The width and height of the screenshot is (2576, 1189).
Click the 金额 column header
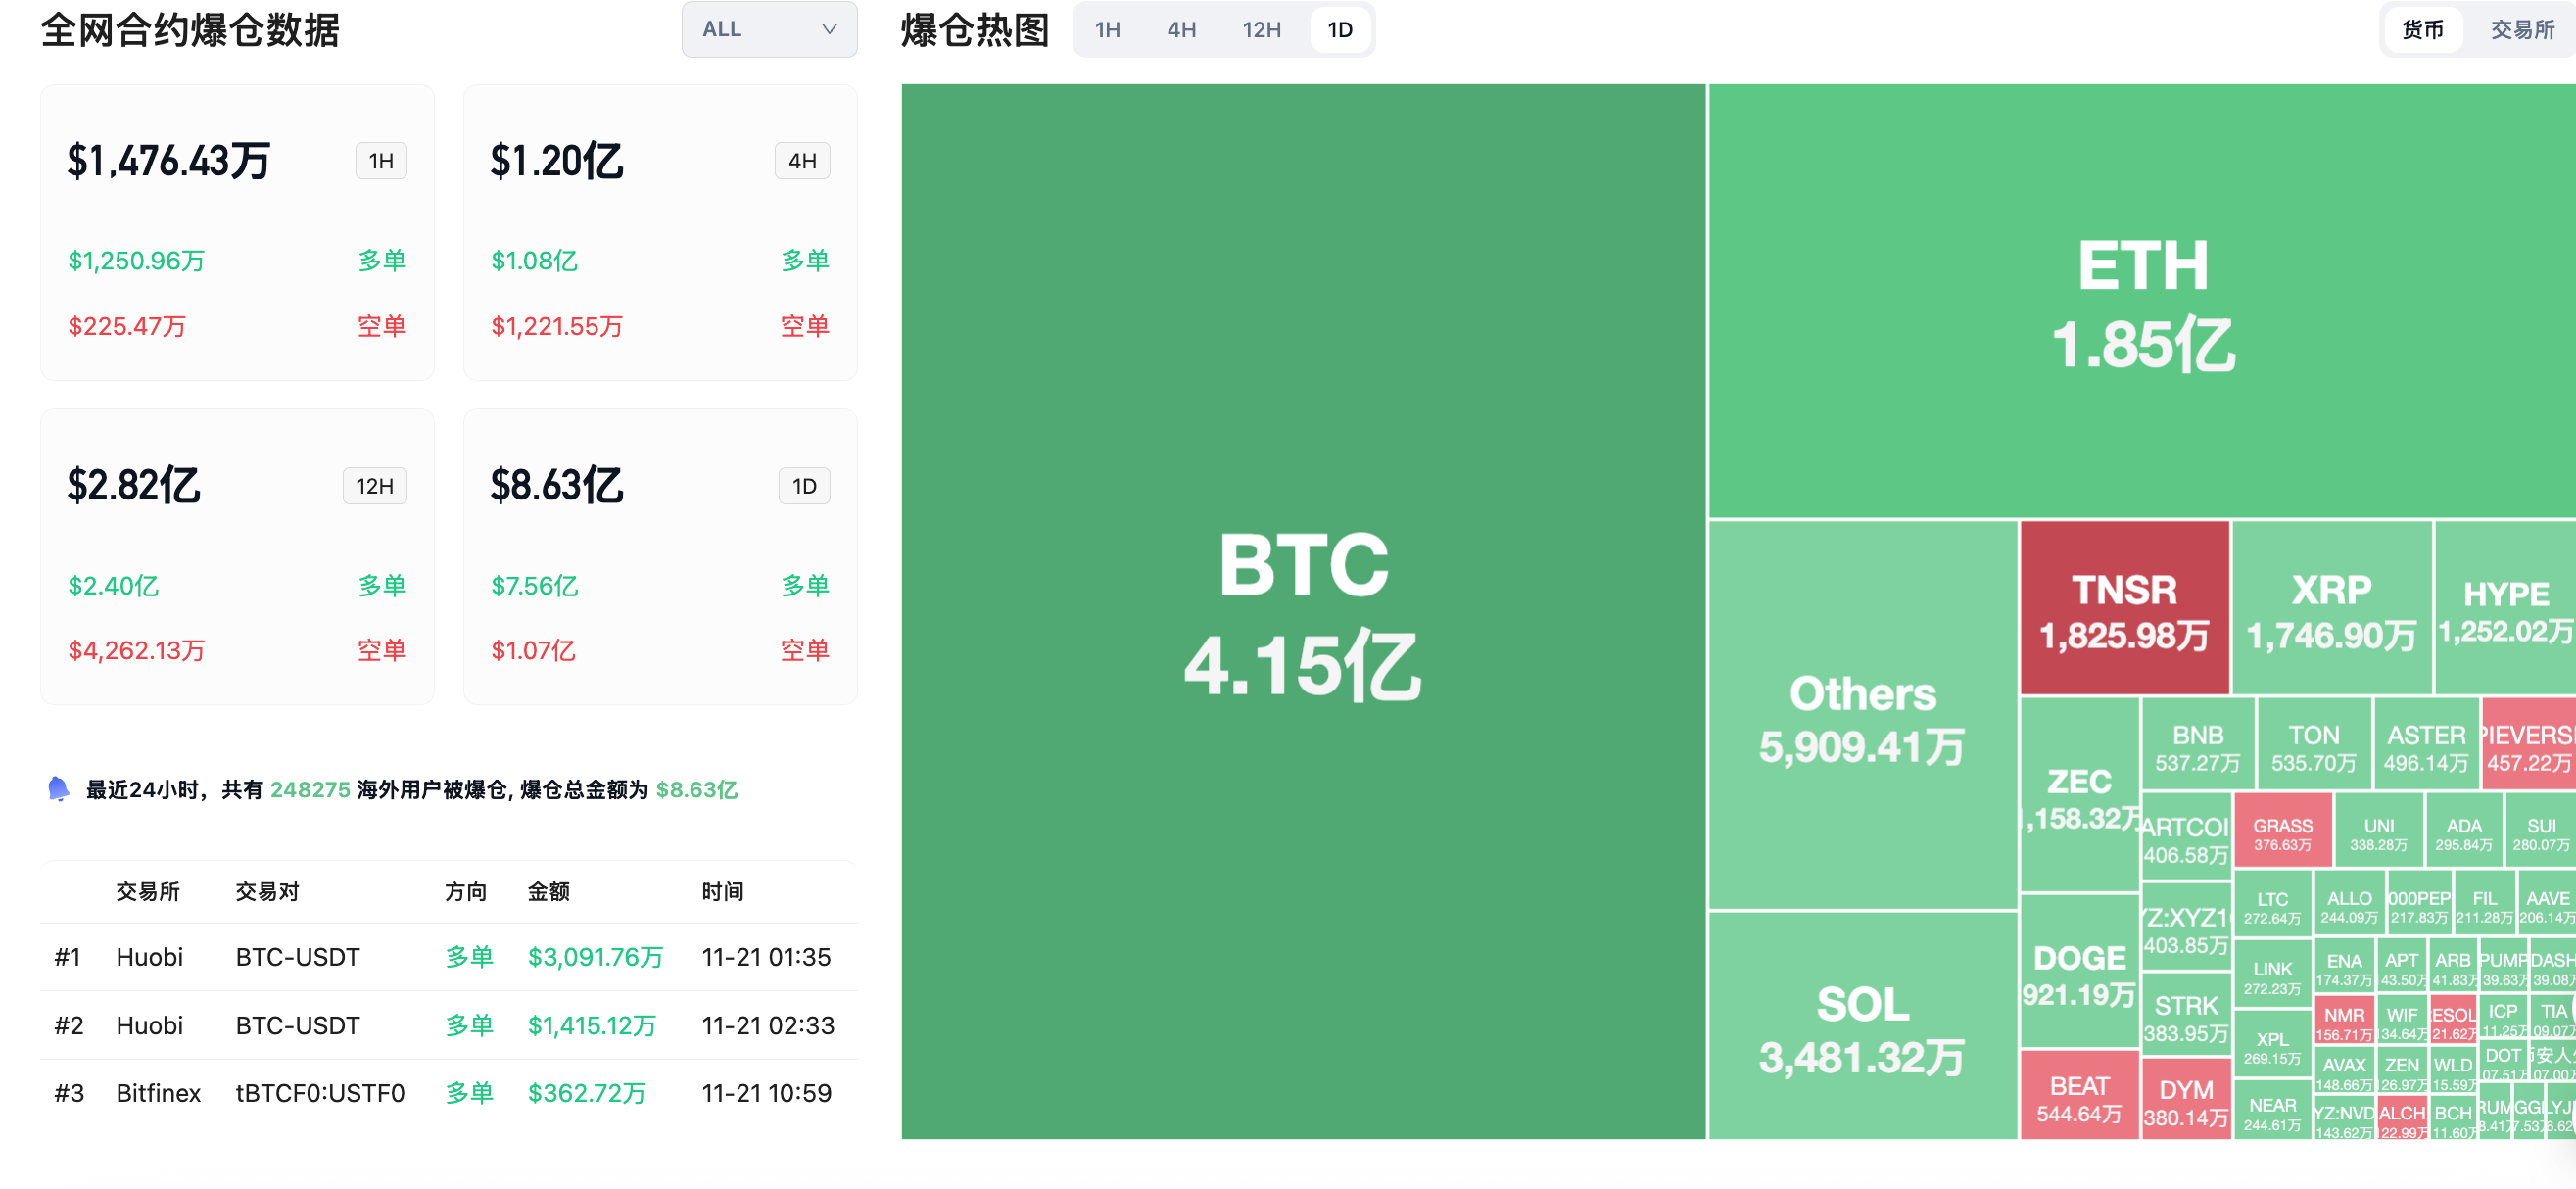coord(548,891)
